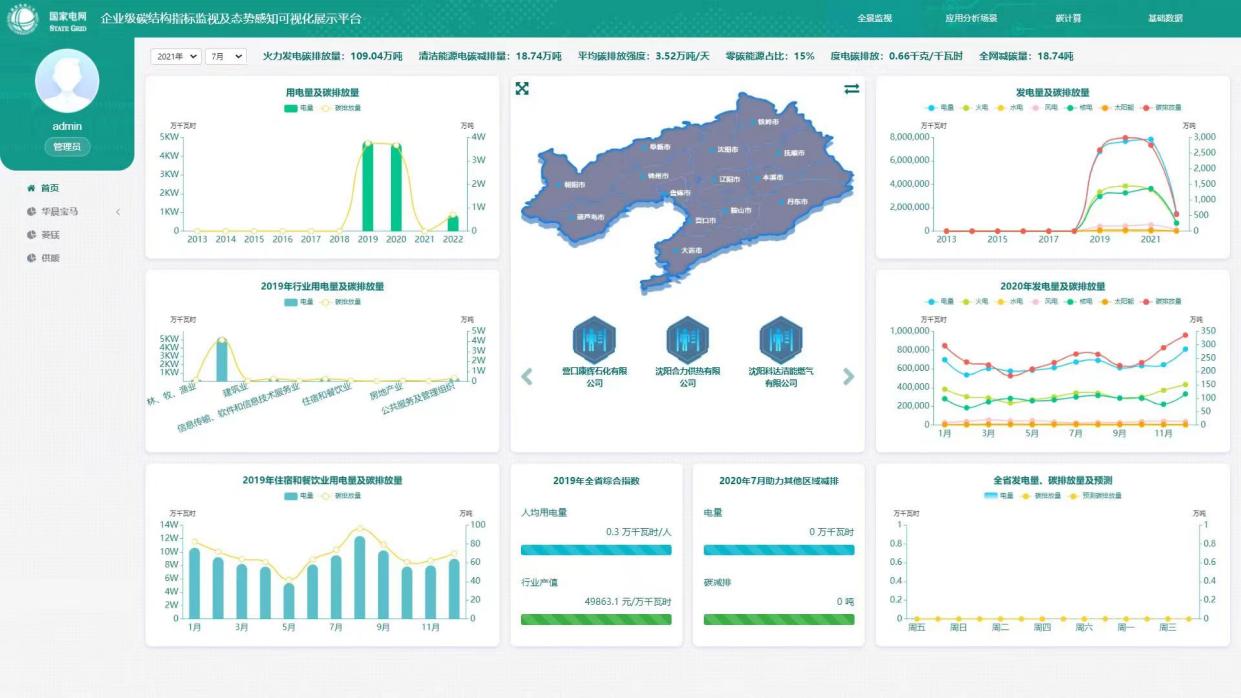Viewport: 1241px width, 698px height.
Task: Open the 7月 month dropdown
Action: tap(225, 57)
